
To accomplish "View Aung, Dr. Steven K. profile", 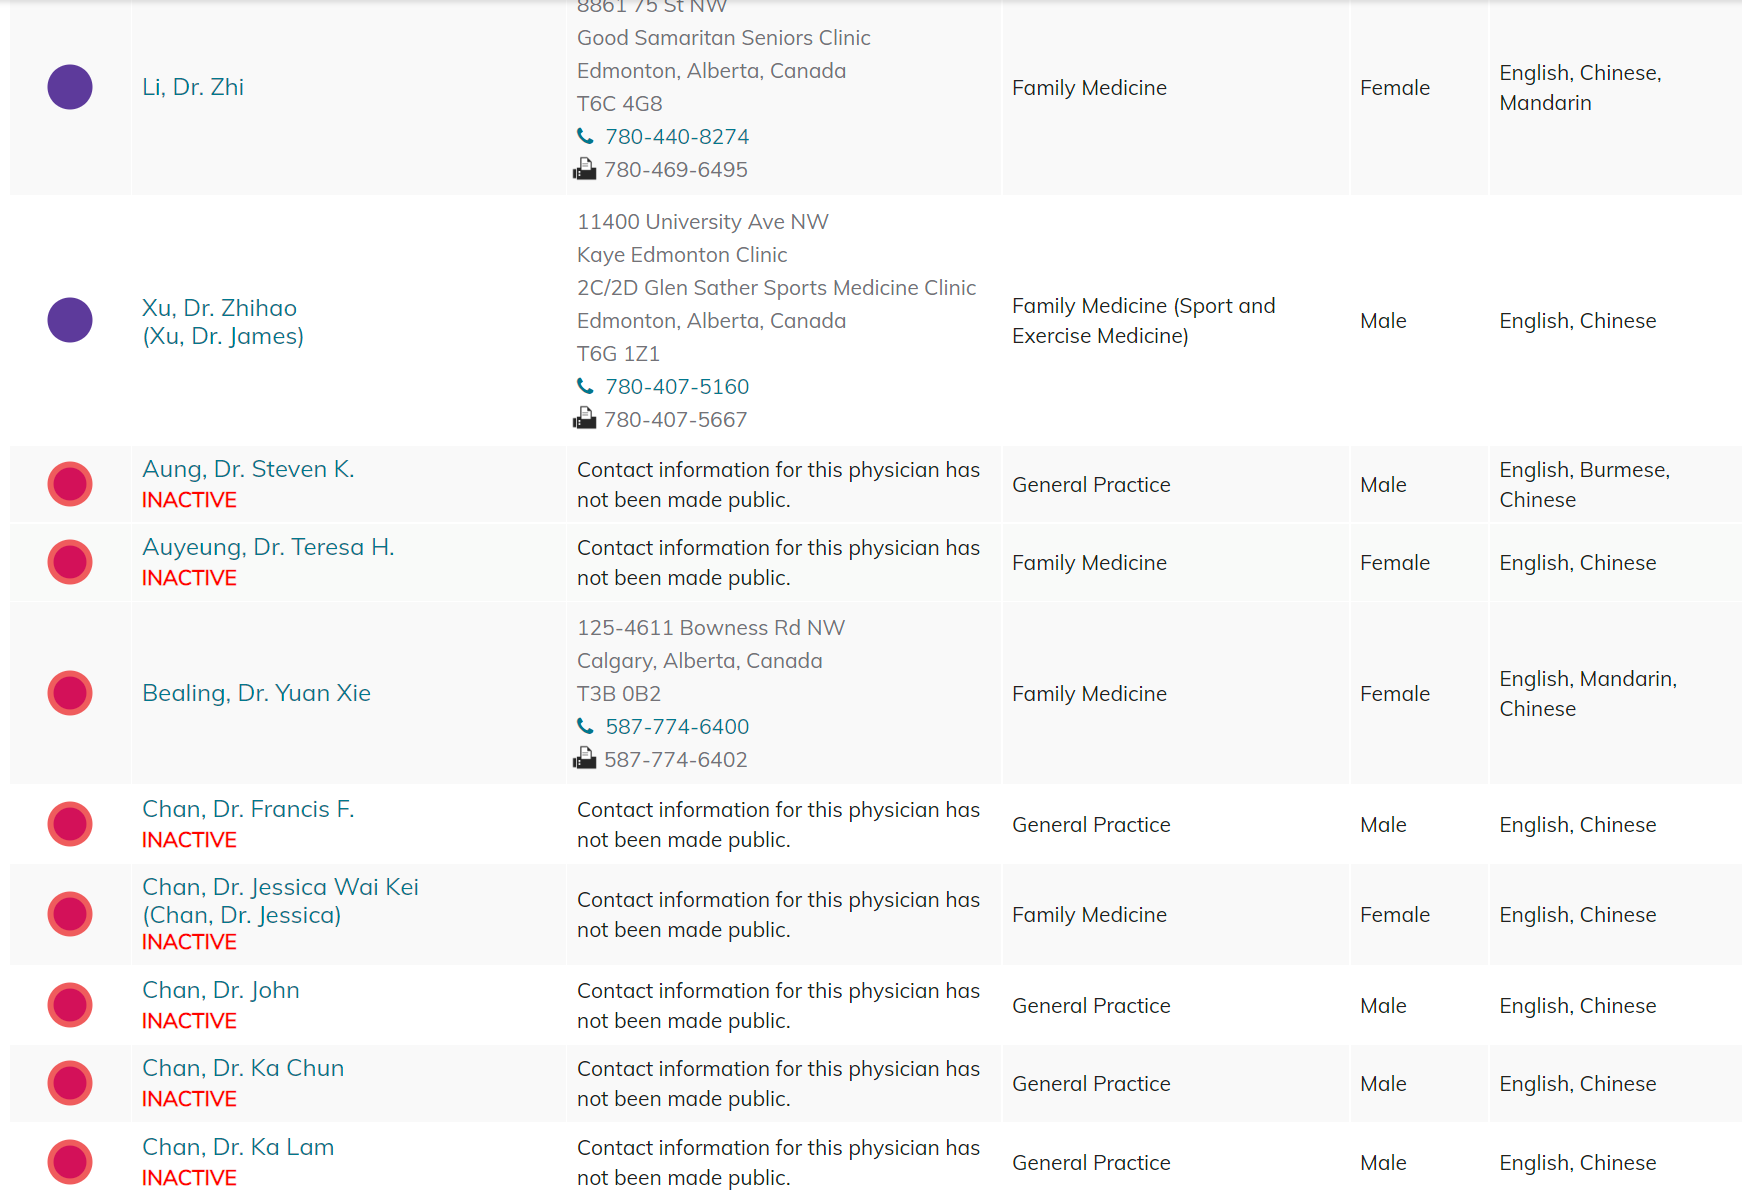I will click(248, 469).
